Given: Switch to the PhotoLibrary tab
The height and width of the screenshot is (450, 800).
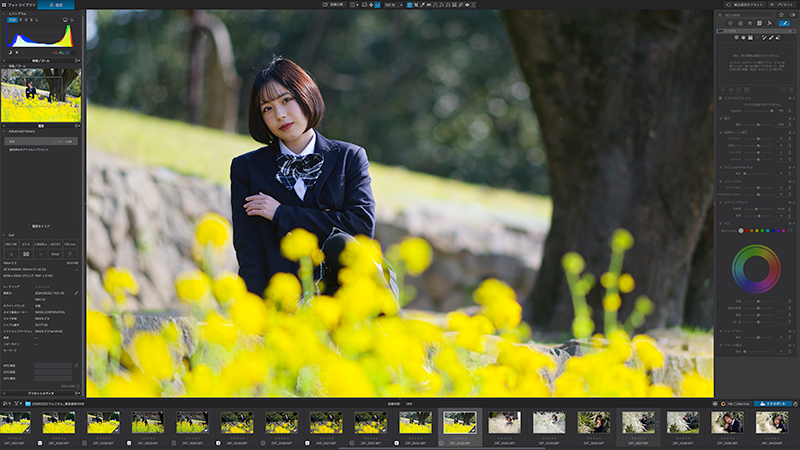Looking at the screenshot, I should pos(19,5).
